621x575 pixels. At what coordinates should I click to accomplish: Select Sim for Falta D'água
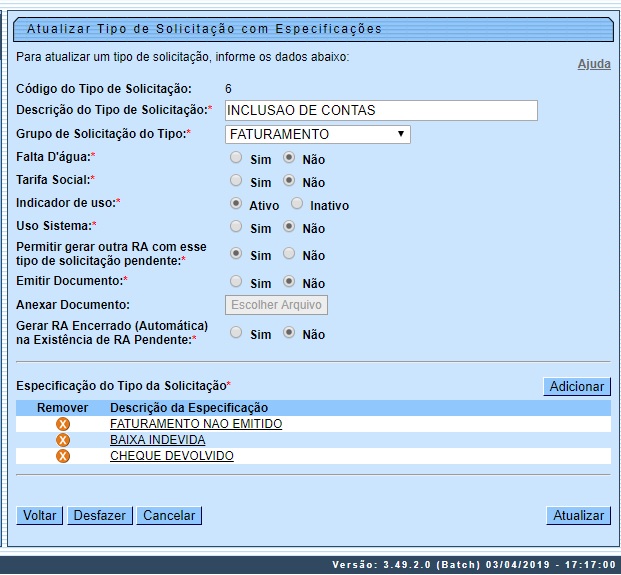236,158
